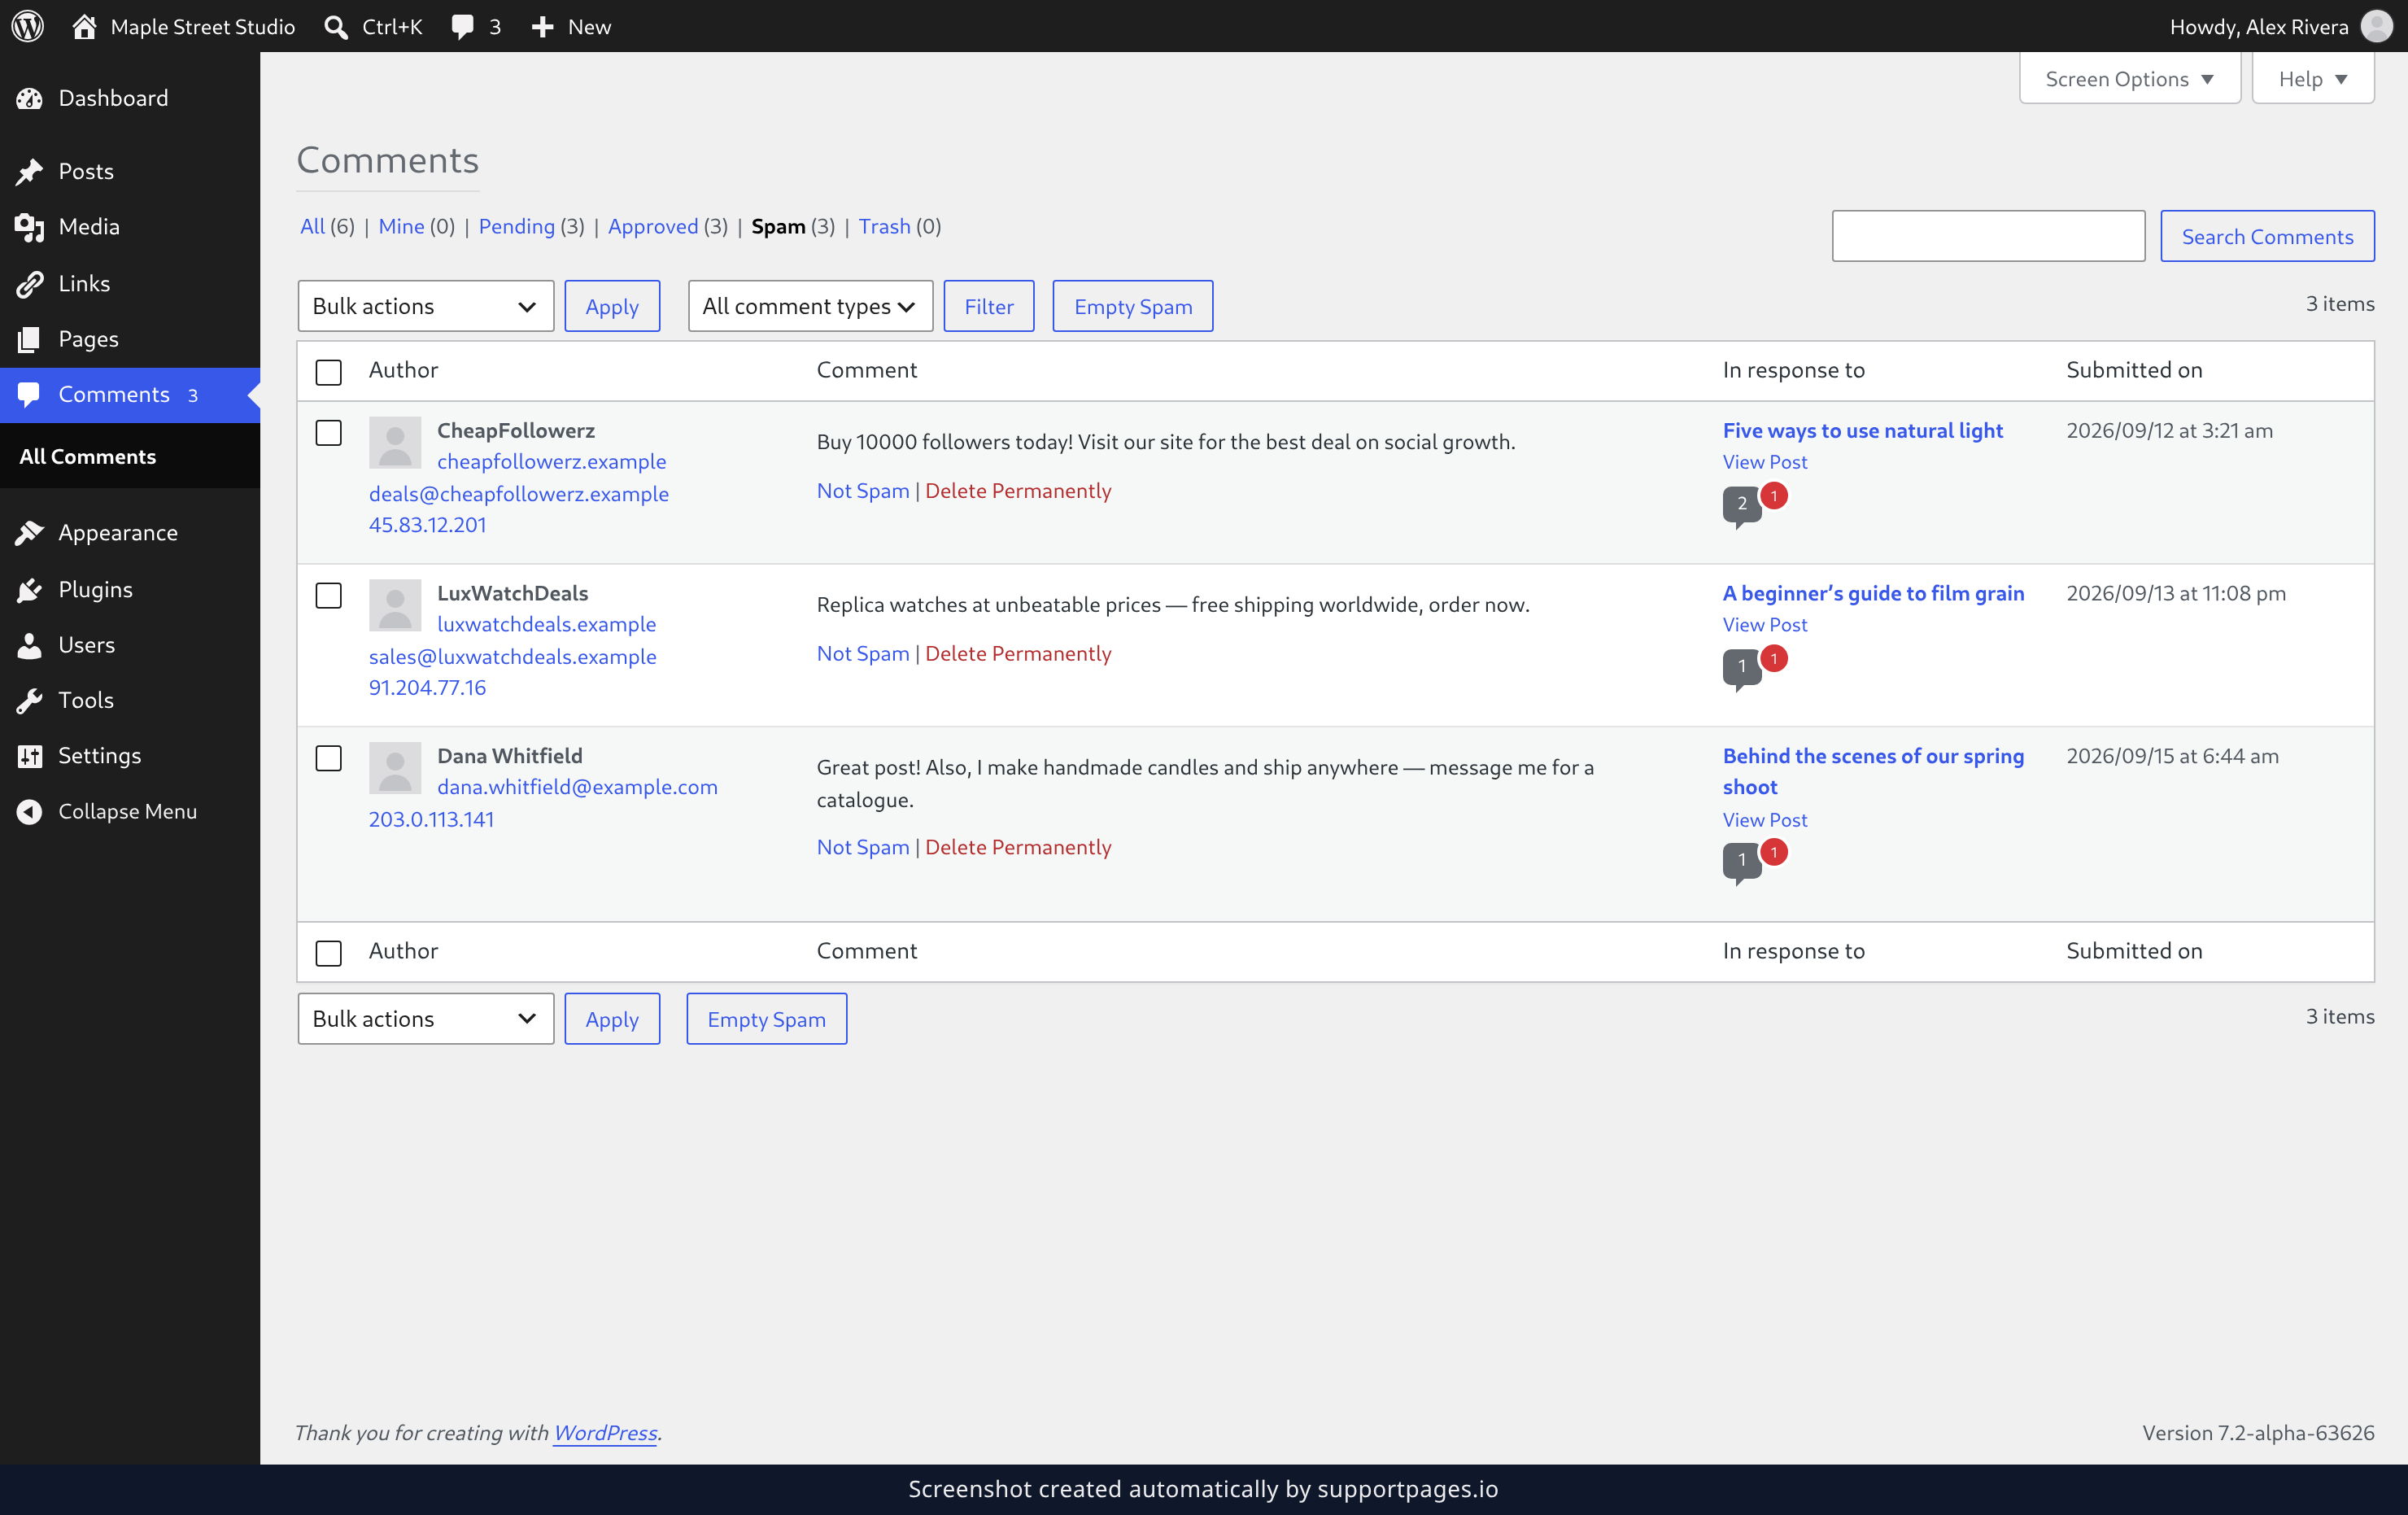
Task: Click the Settings sliders icon
Action: (30, 756)
